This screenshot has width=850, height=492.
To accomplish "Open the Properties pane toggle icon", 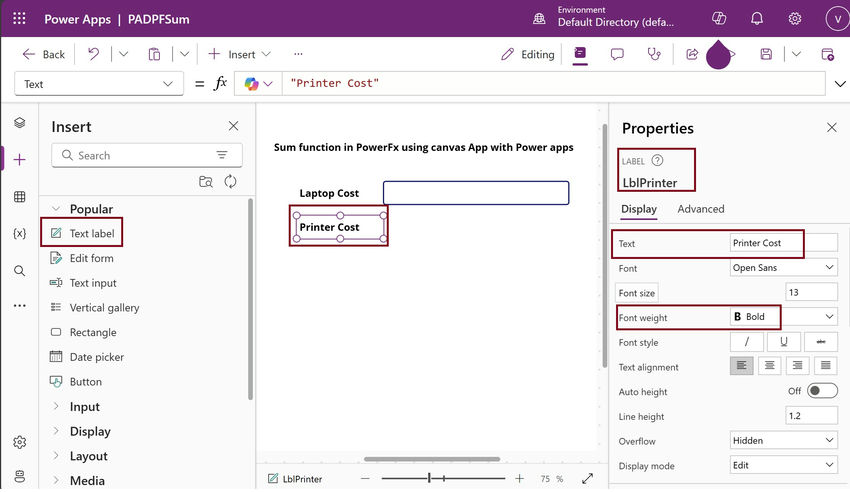I will [580, 53].
